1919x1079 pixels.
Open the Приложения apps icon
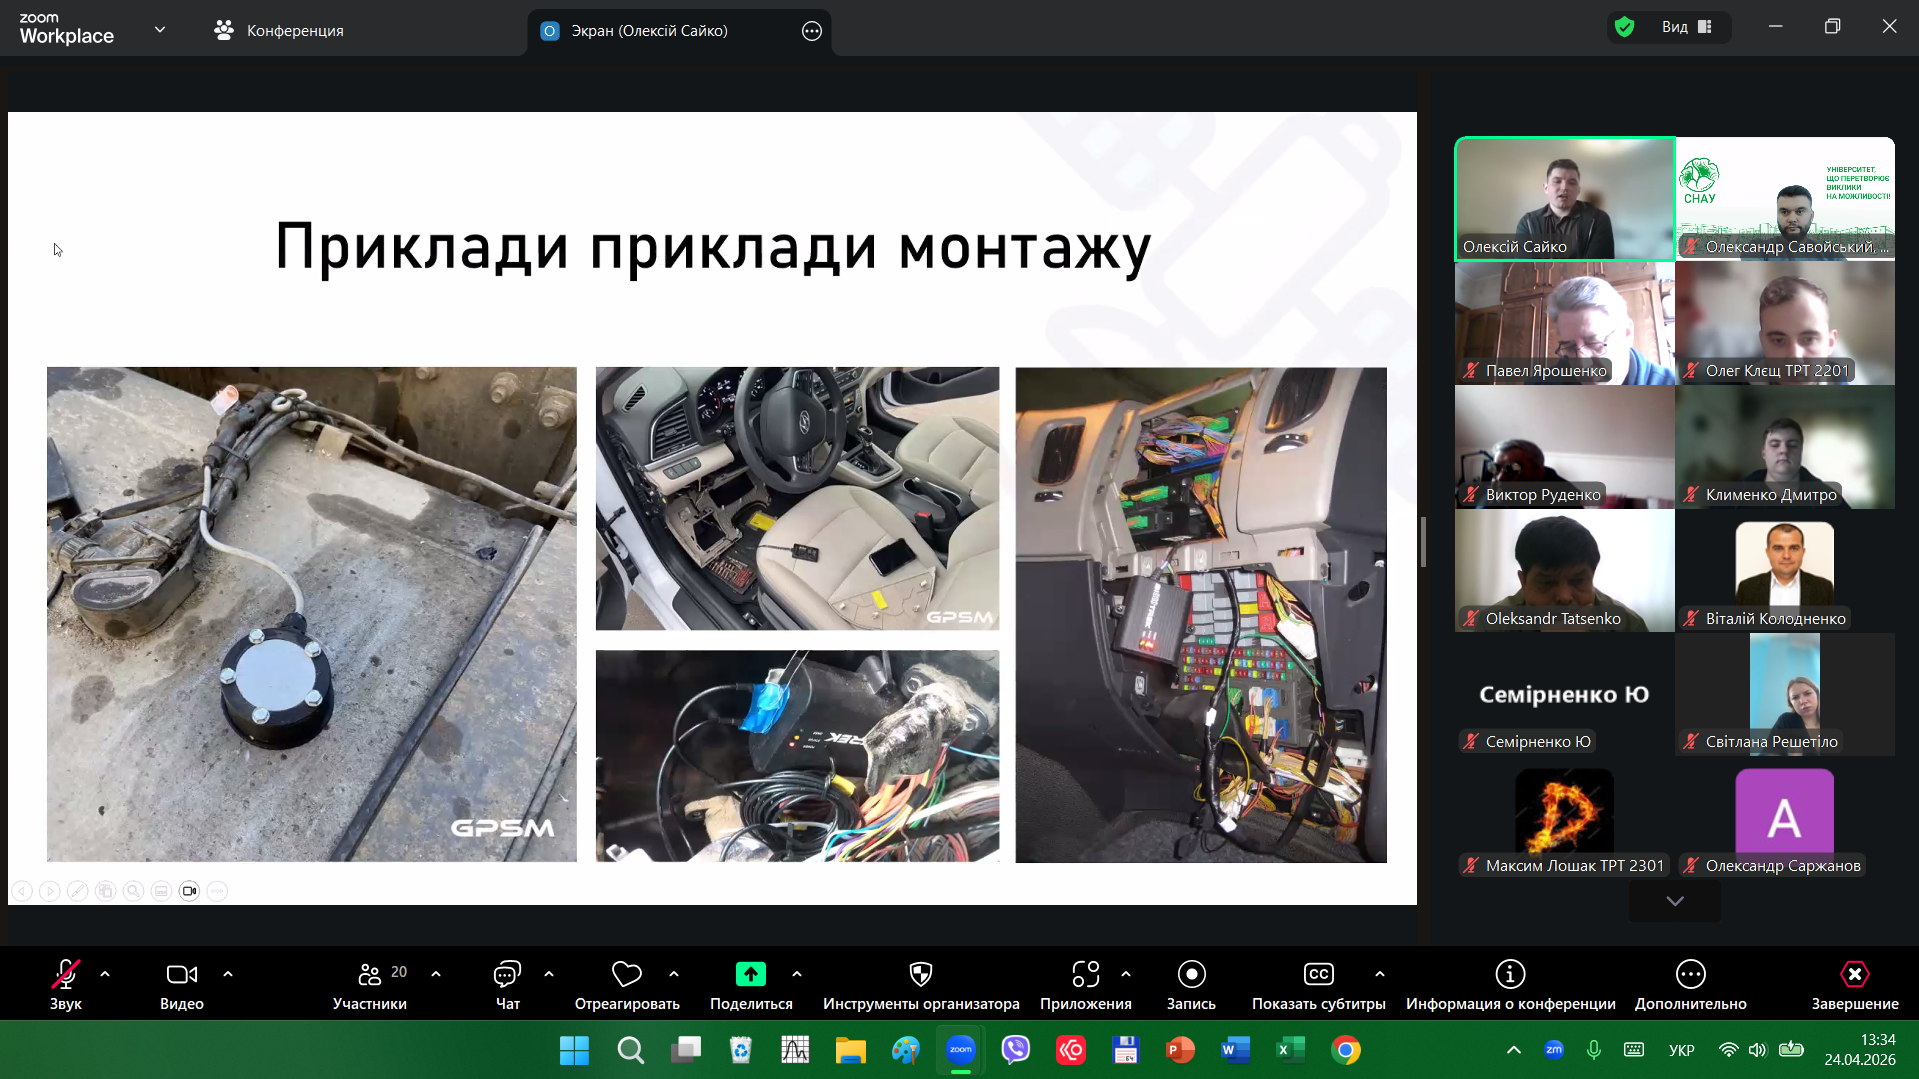pyautogui.click(x=1085, y=975)
